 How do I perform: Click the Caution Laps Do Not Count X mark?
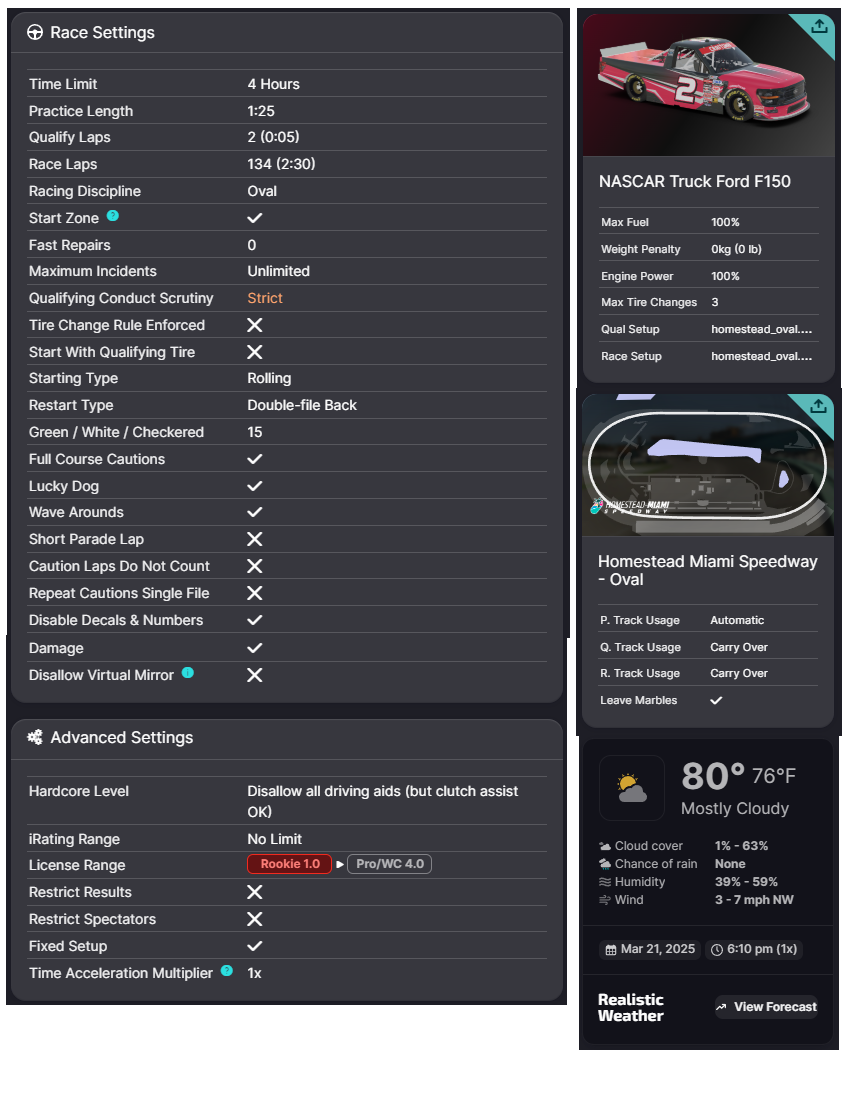point(255,566)
